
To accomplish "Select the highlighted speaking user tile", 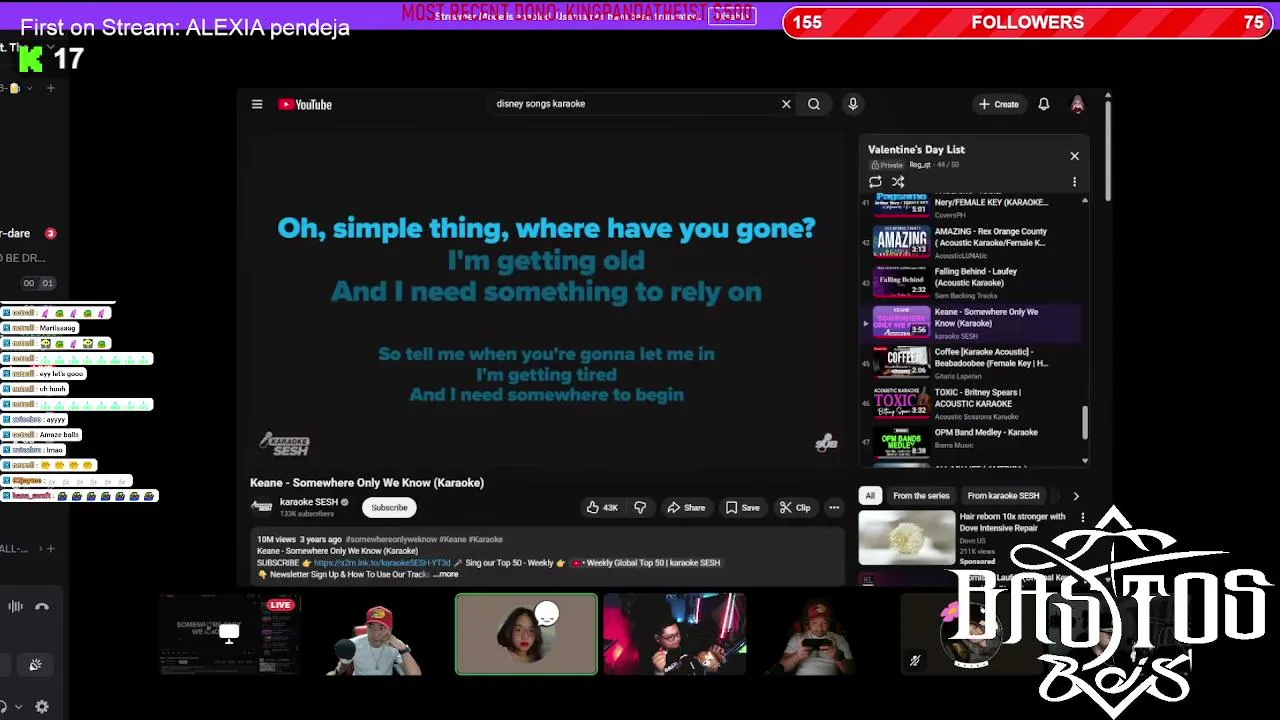I will click(526, 635).
